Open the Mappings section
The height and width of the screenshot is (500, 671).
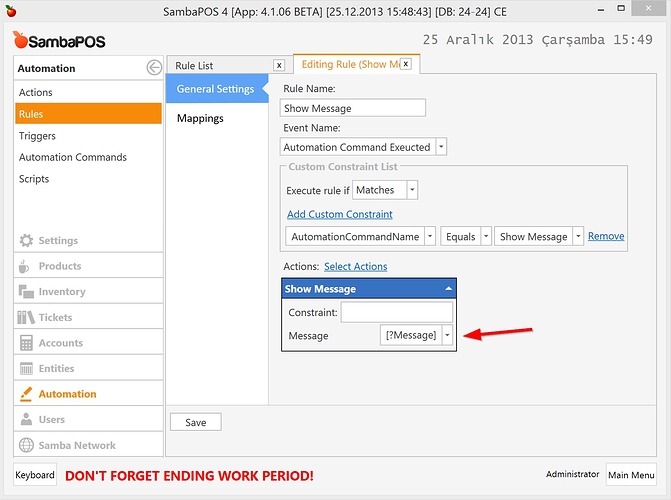tap(200, 118)
